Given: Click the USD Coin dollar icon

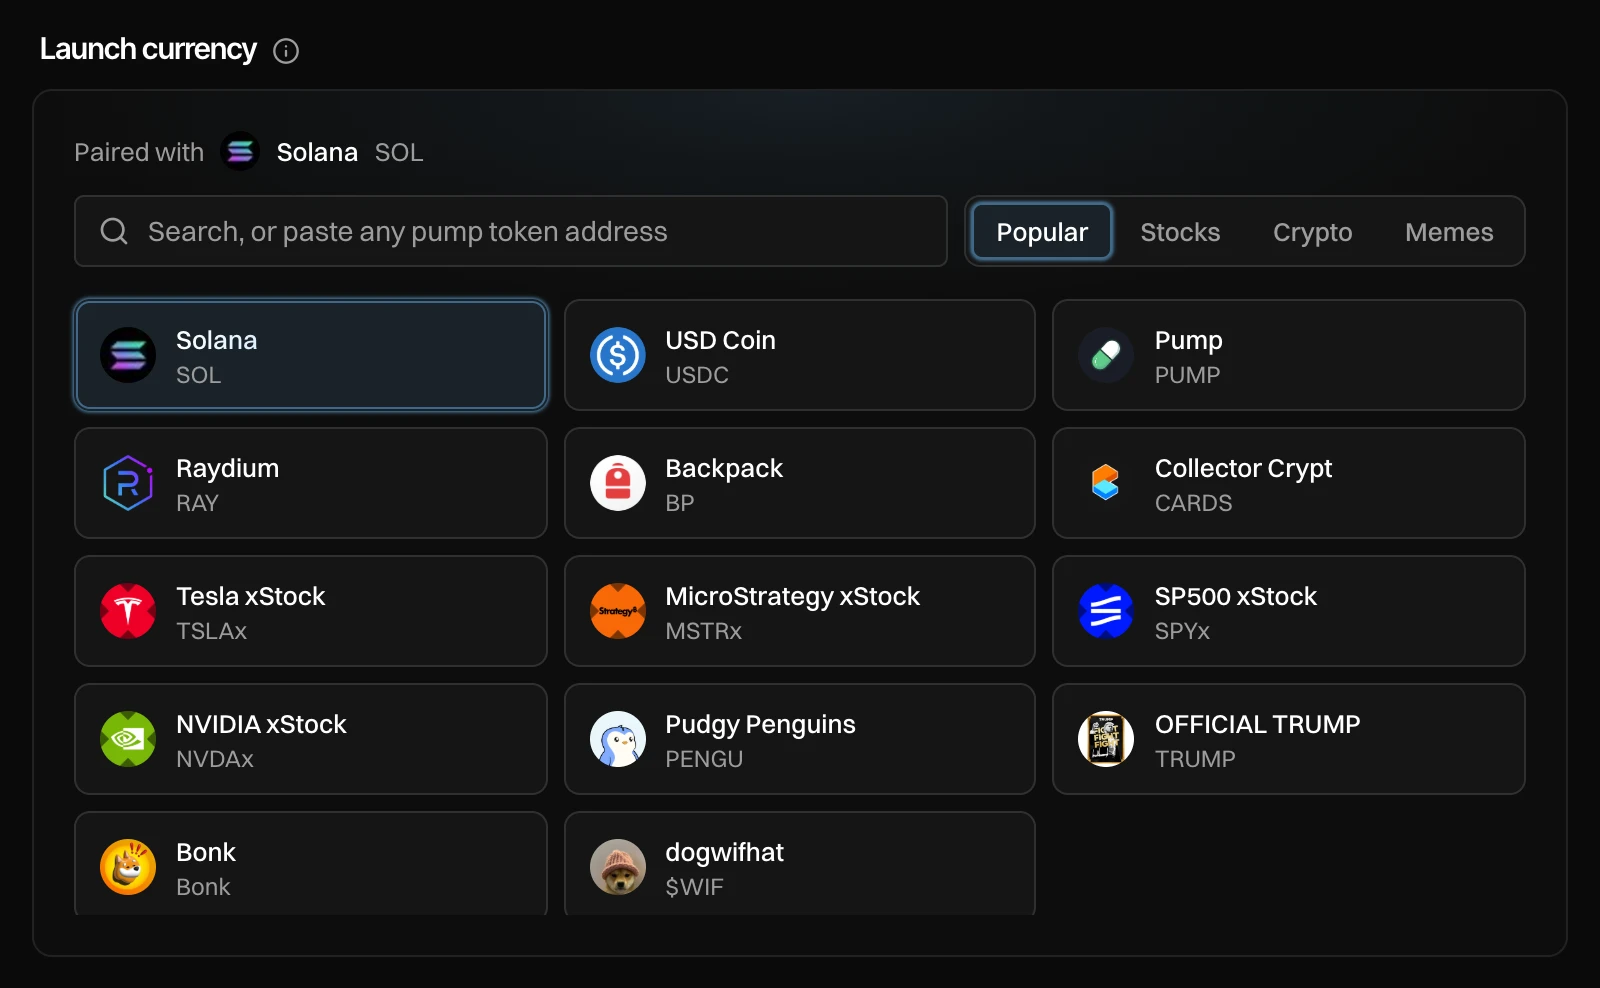Looking at the screenshot, I should pos(618,355).
